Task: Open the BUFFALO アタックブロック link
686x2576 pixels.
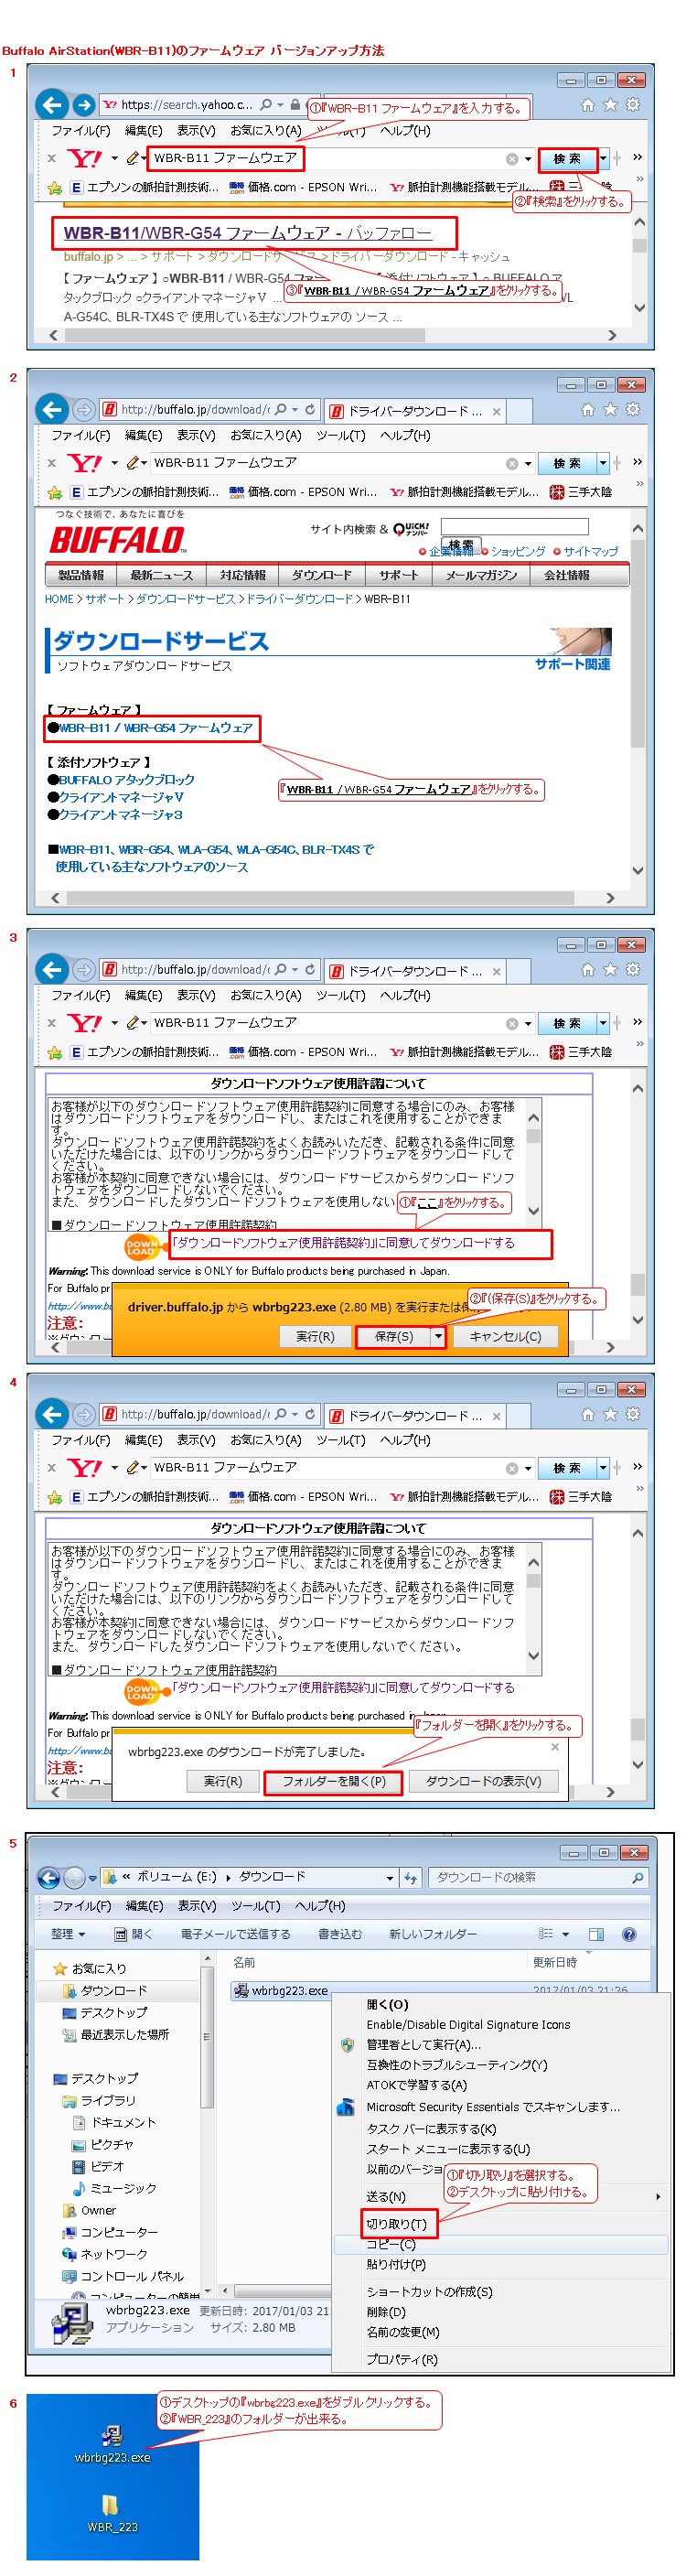Action: (x=127, y=780)
